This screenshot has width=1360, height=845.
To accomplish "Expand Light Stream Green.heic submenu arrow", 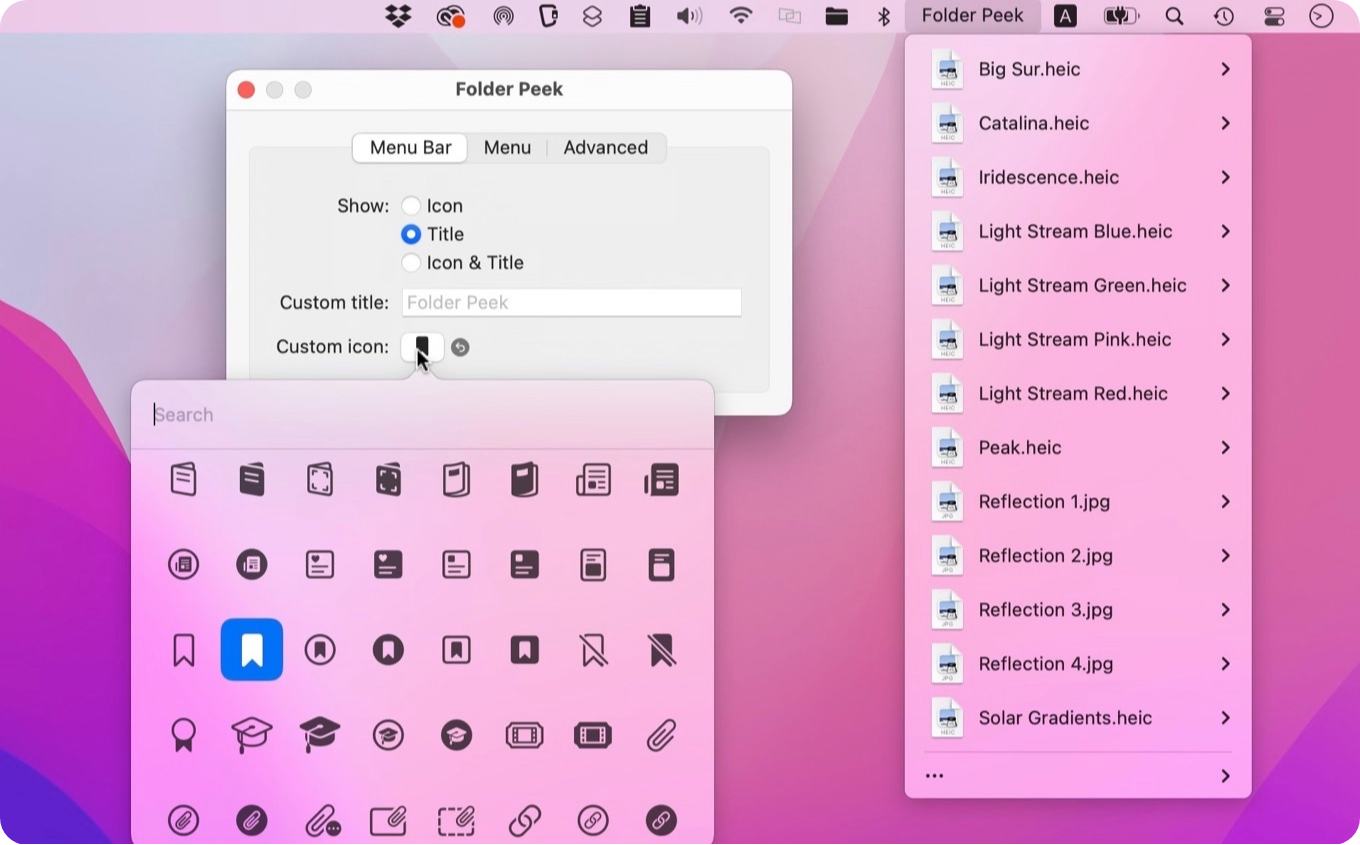I will click(1225, 285).
